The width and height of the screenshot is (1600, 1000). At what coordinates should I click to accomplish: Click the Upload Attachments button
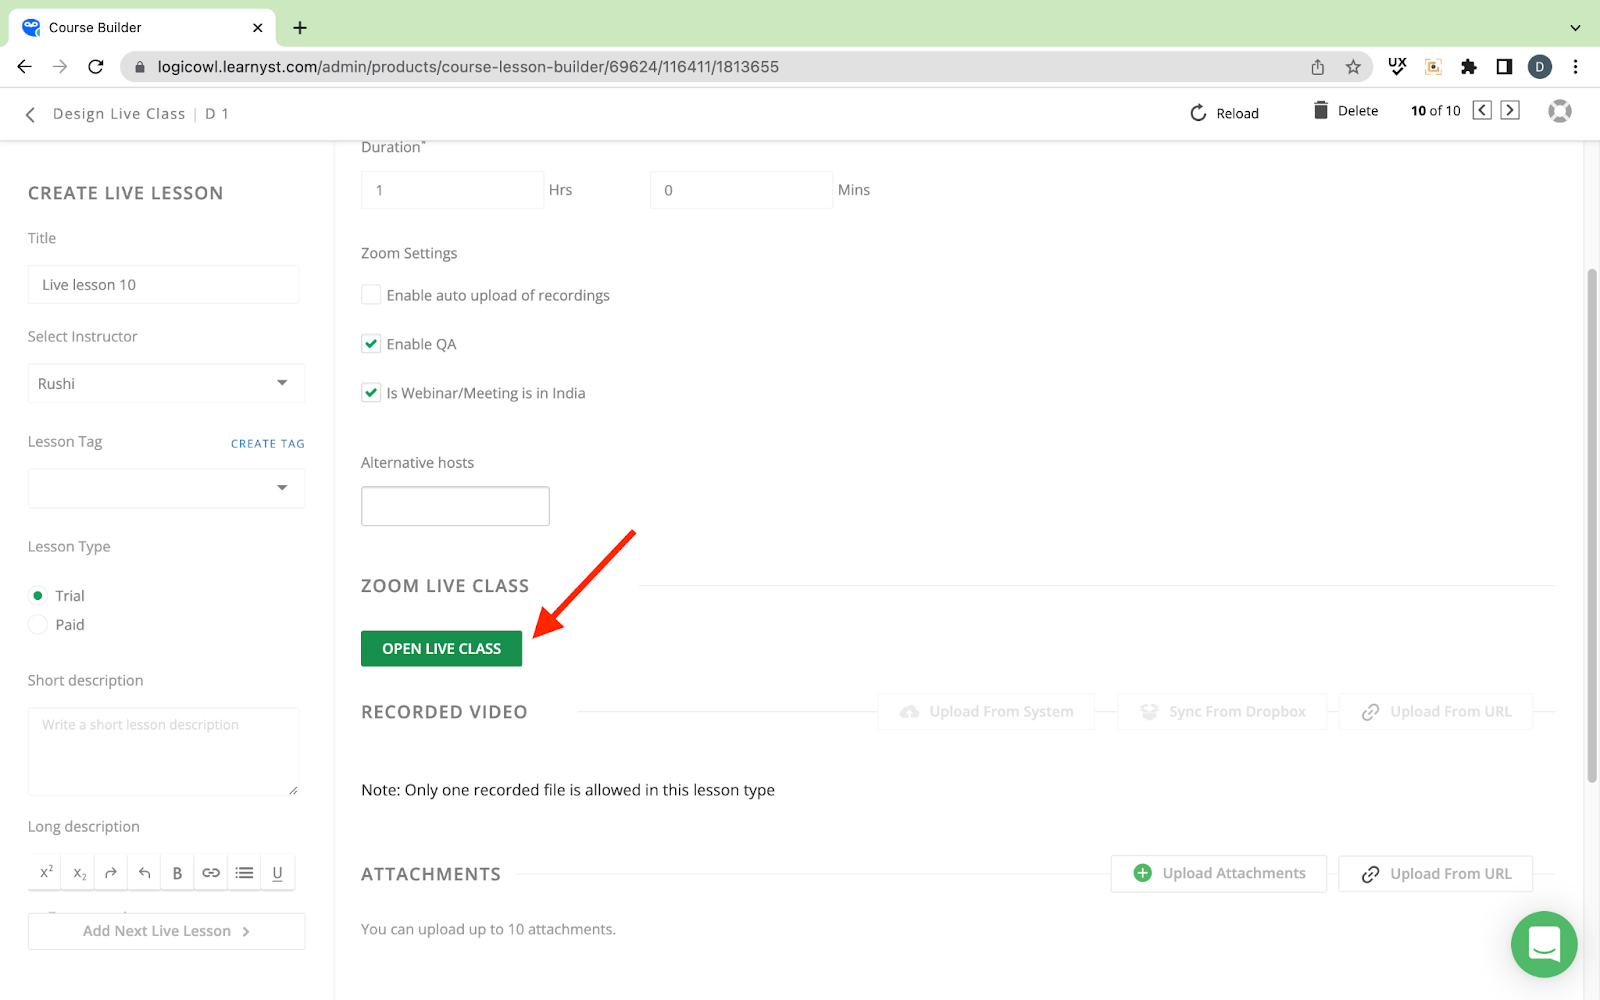(1218, 874)
